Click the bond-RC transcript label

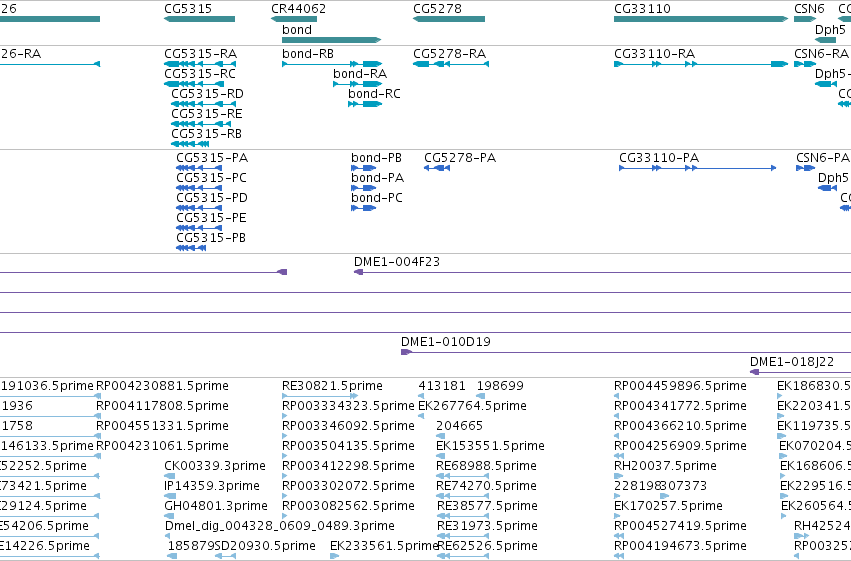(x=374, y=94)
